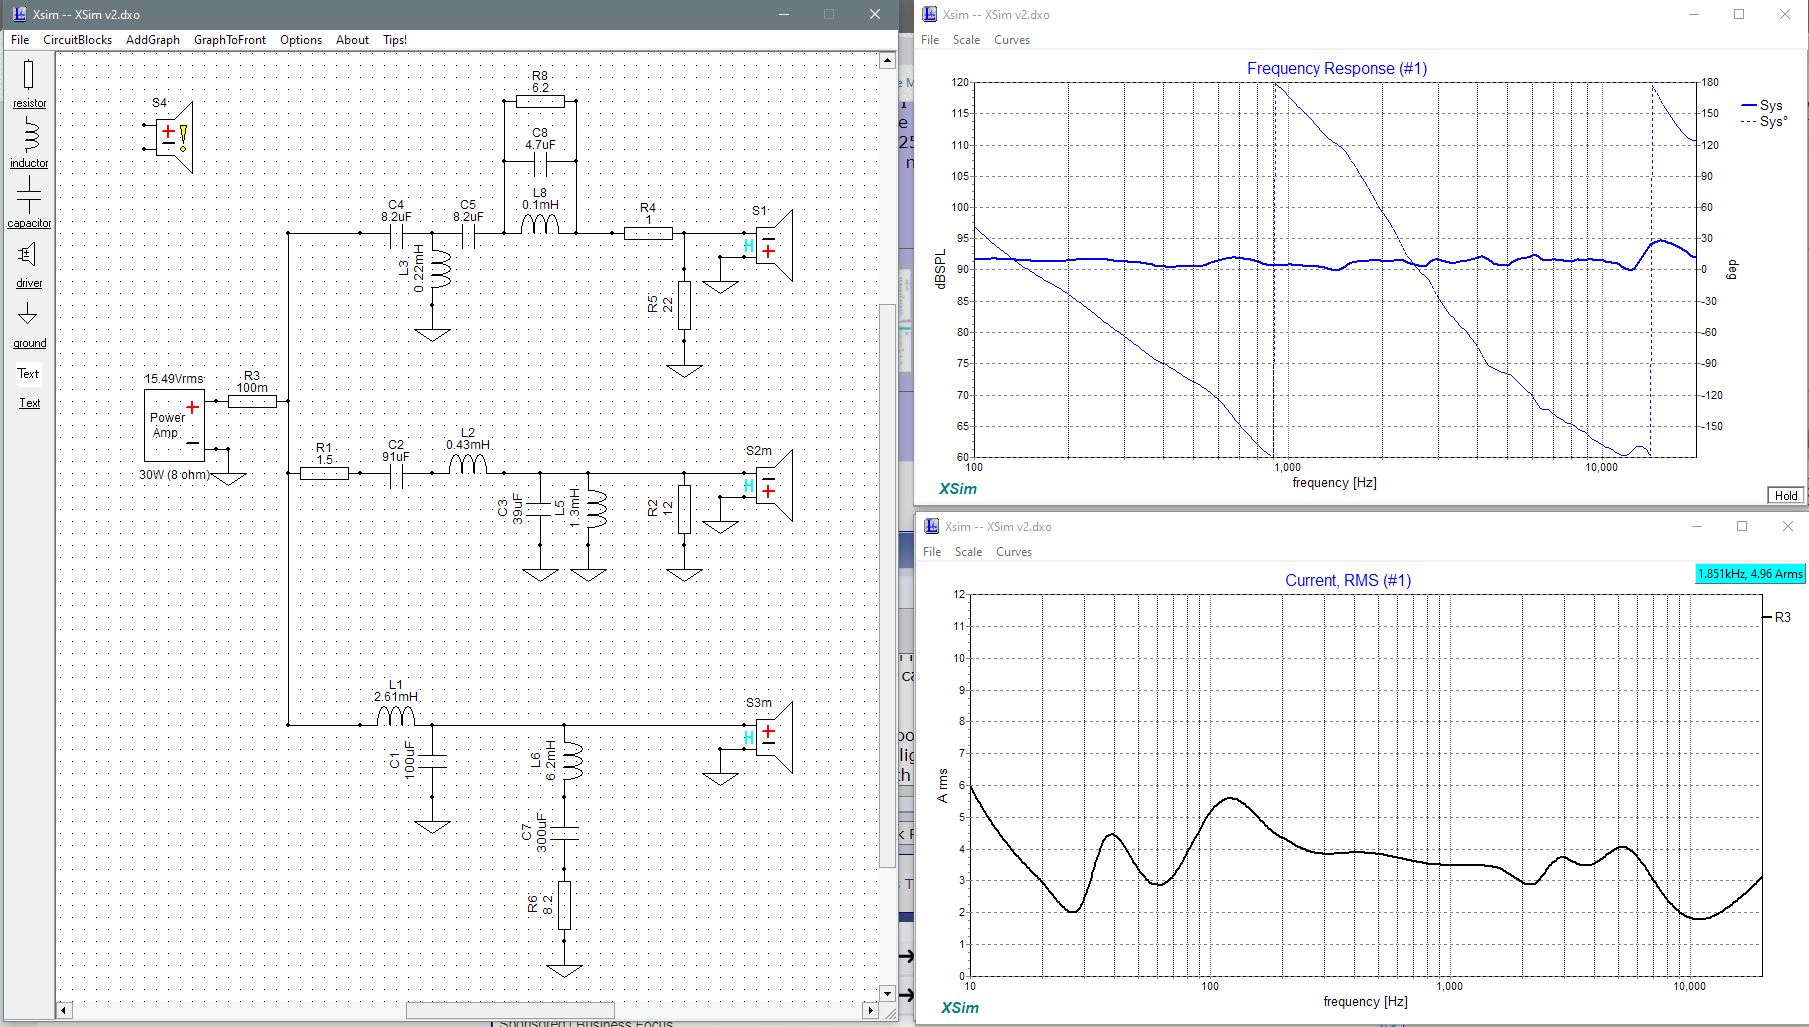
Task: Select resistor R4 in tweeter branch
Action: (x=648, y=233)
